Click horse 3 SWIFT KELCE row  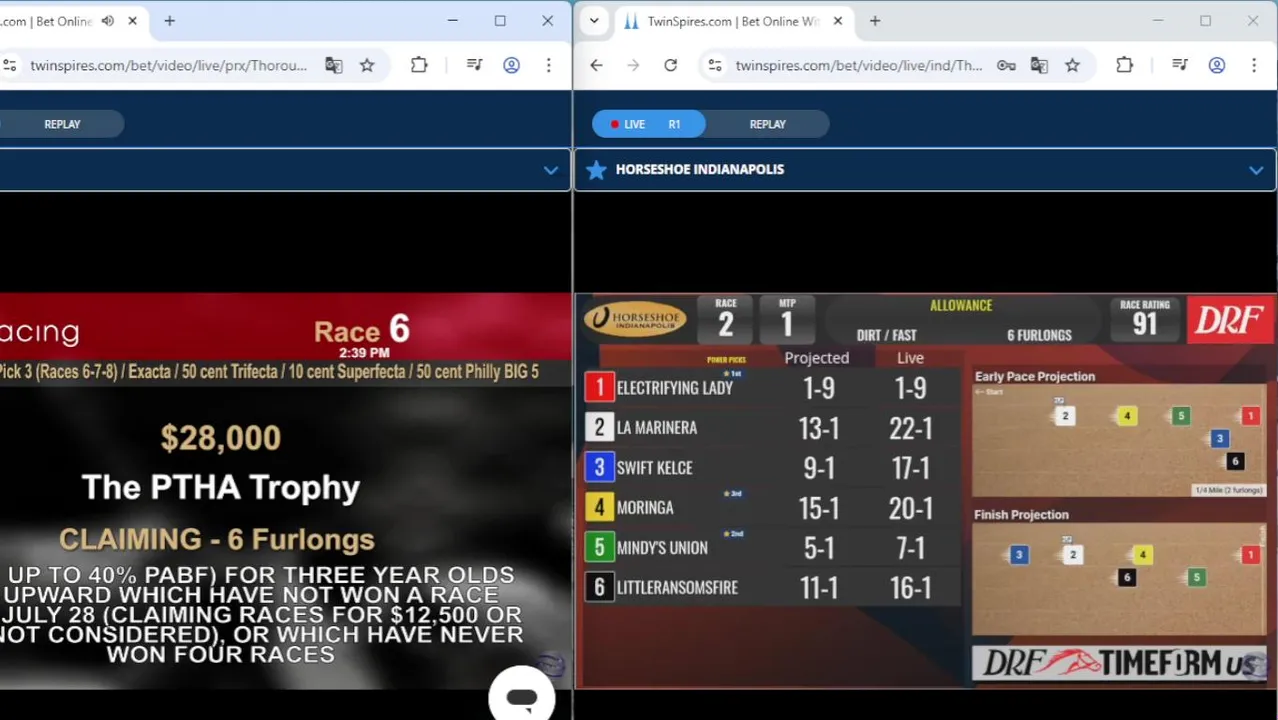point(771,468)
